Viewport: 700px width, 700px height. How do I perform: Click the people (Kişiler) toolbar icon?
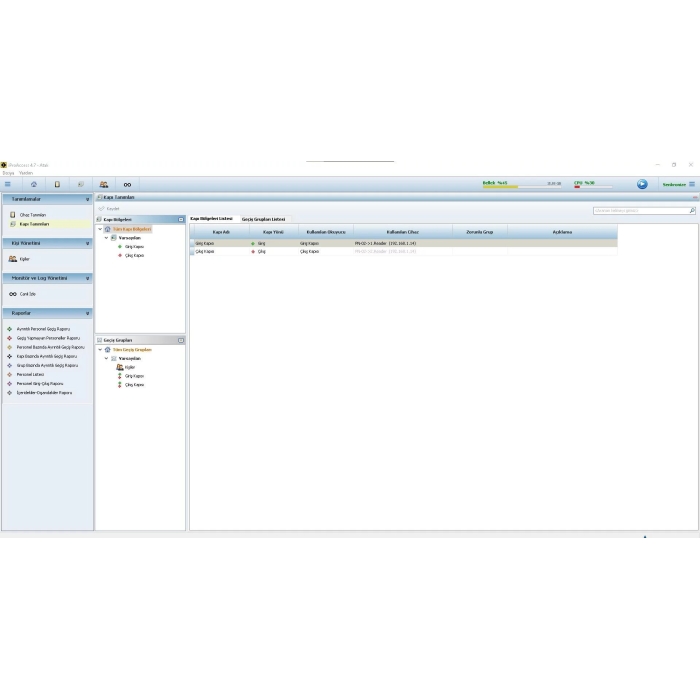tap(103, 184)
